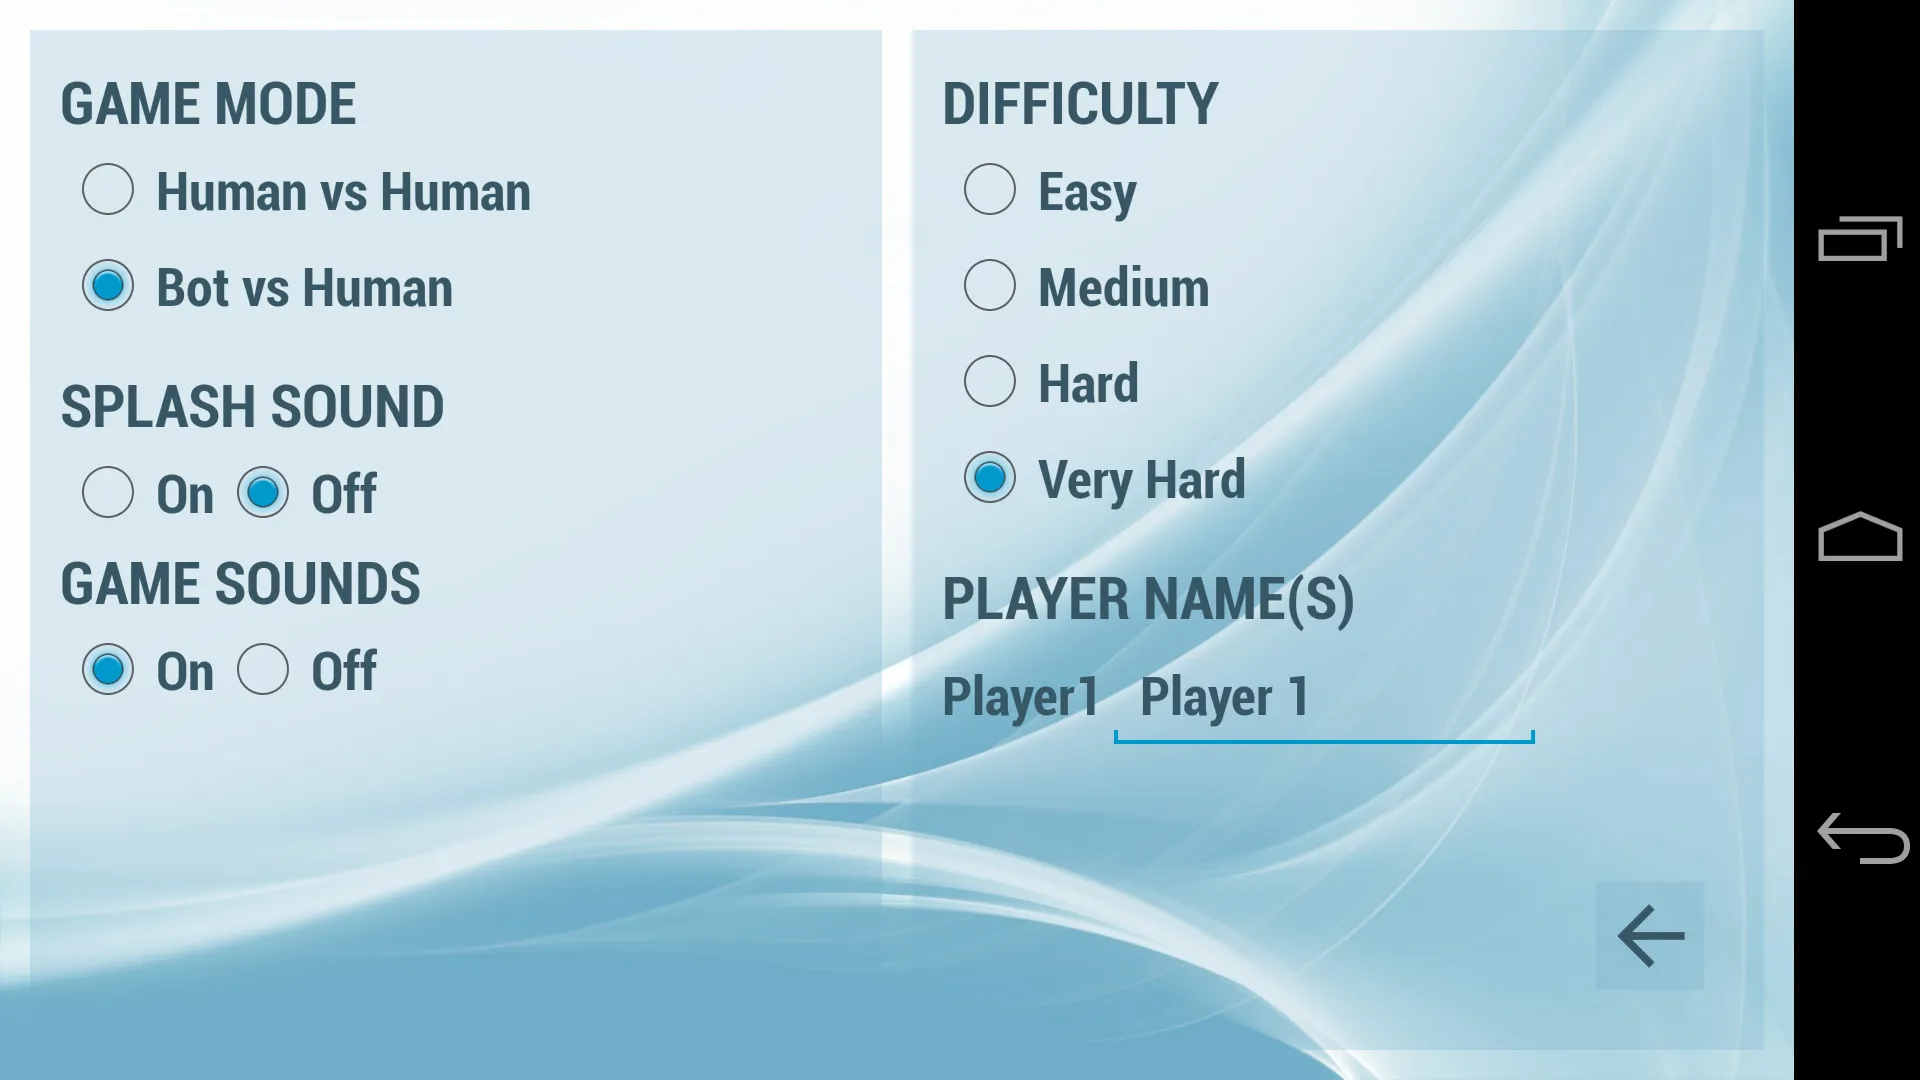Switch game mode to Human vs Human
Screen dimensions: 1920x1080
point(108,190)
